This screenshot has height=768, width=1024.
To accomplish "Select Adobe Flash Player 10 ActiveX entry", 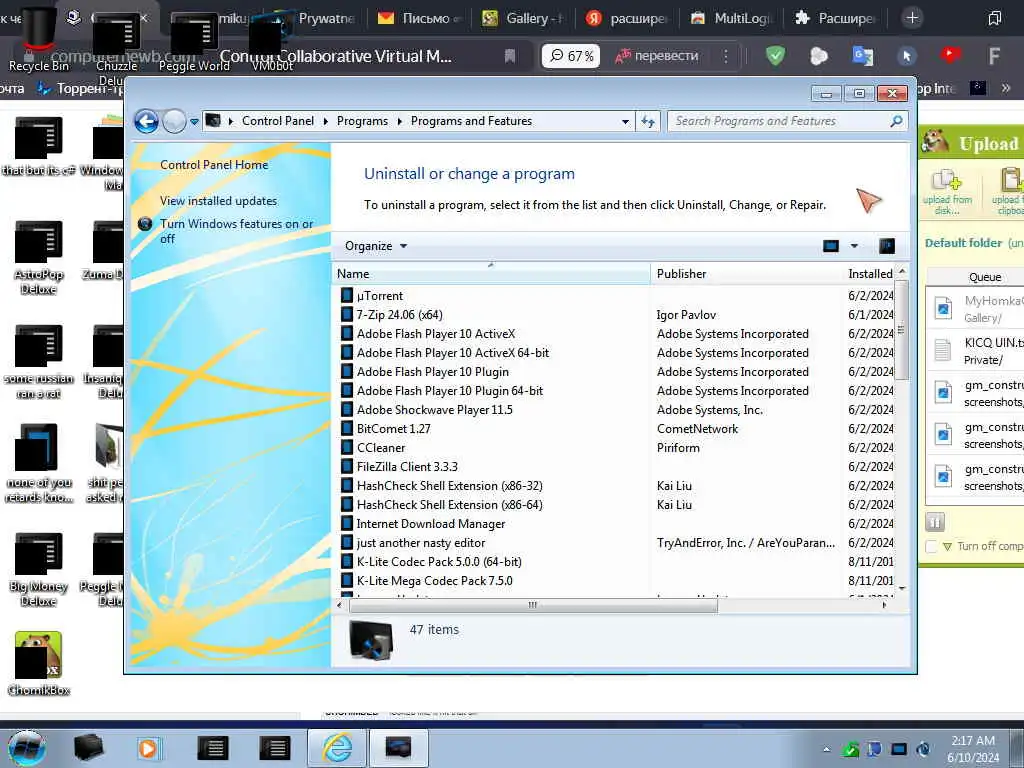I will pos(436,334).
